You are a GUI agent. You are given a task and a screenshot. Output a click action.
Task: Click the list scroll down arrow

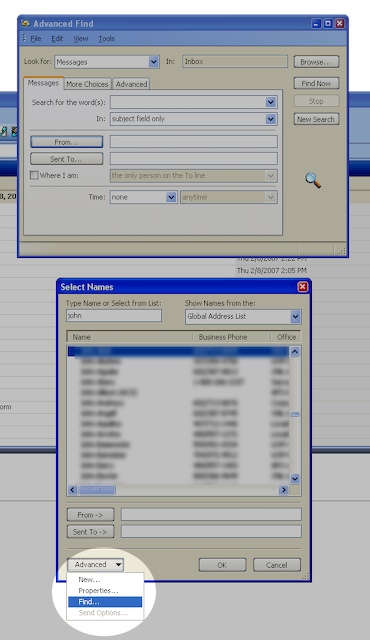click(x=295, y=478)
